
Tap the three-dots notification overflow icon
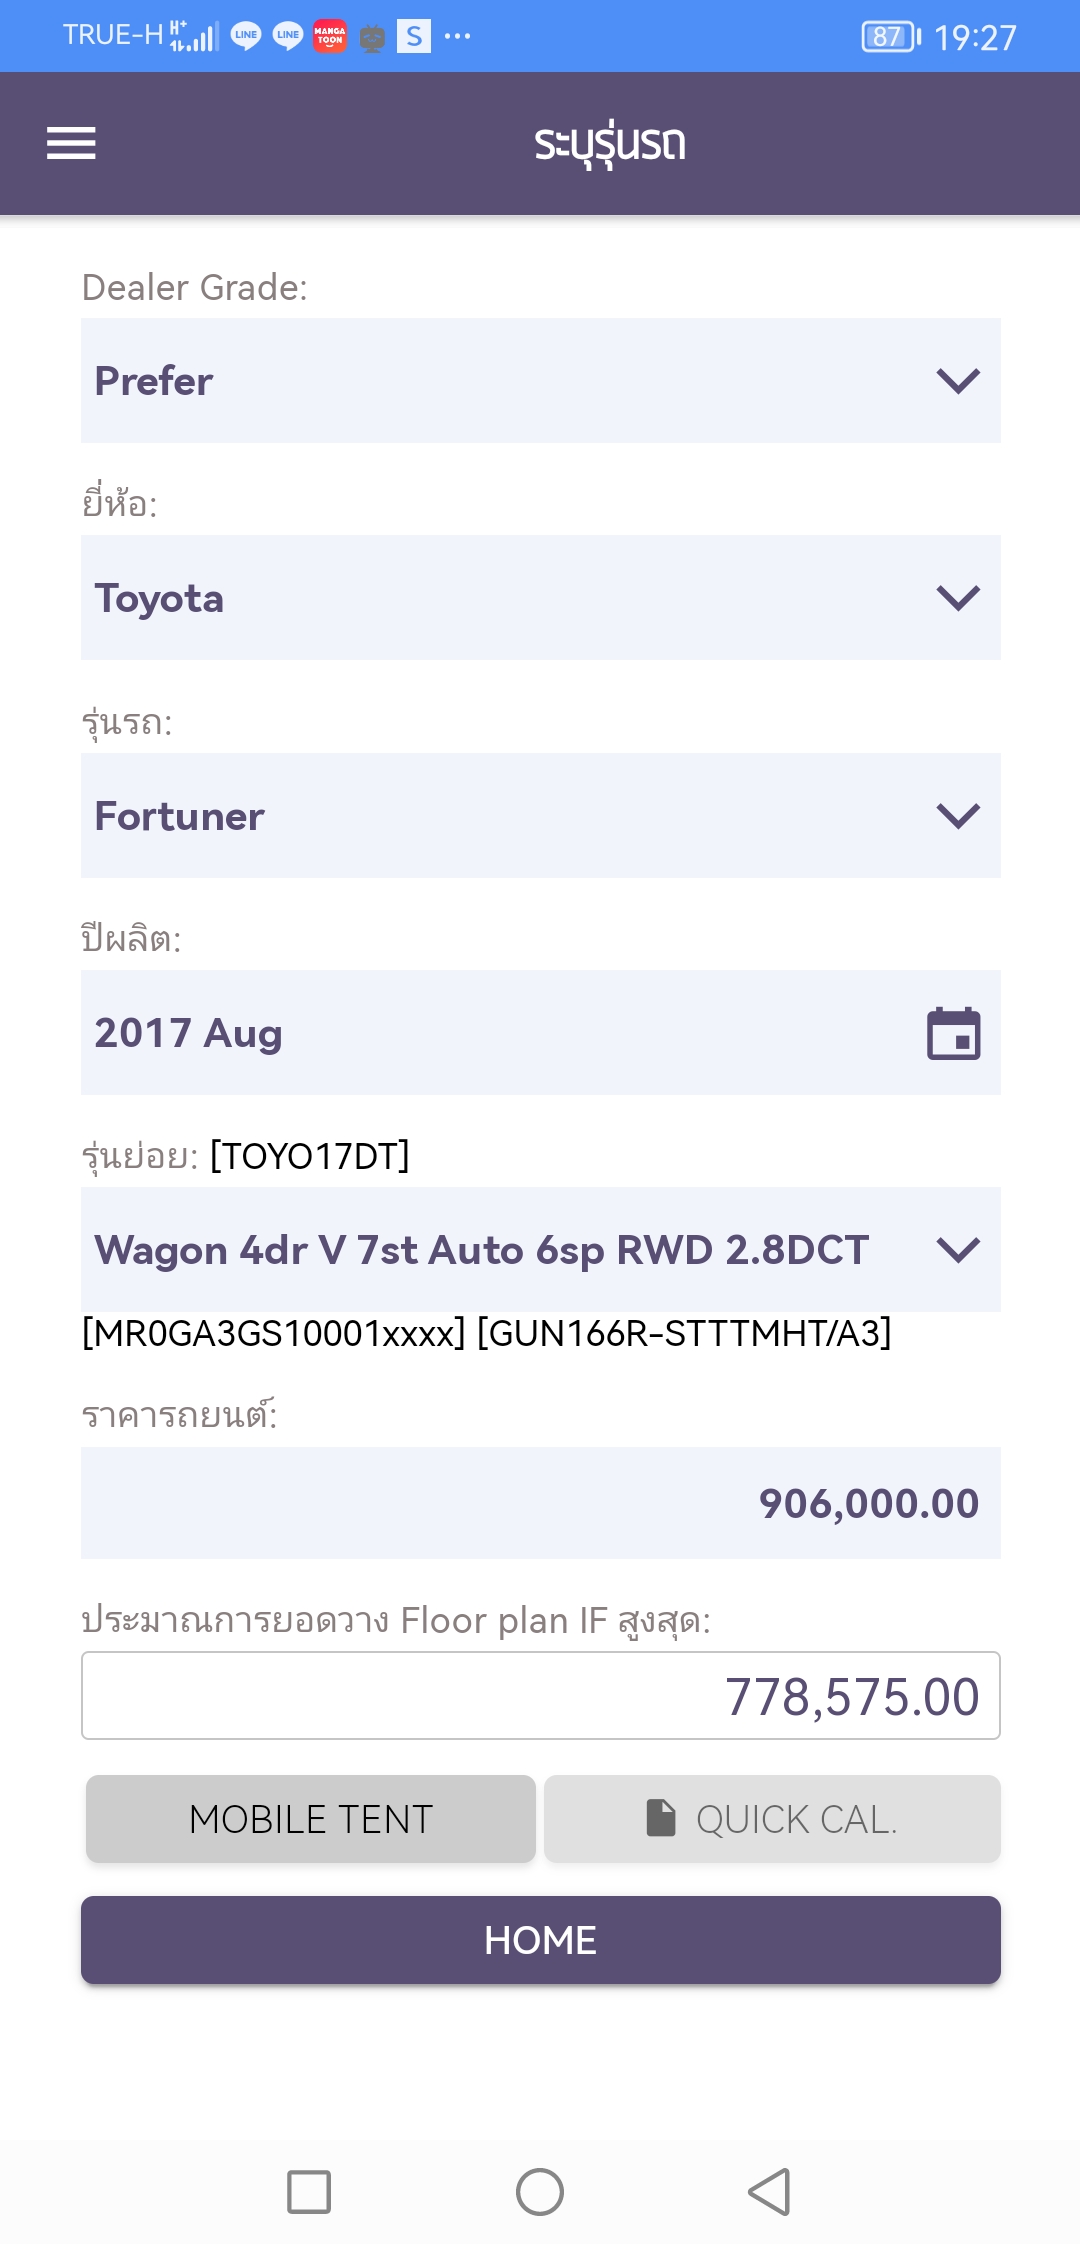click(x=457, y=37)
